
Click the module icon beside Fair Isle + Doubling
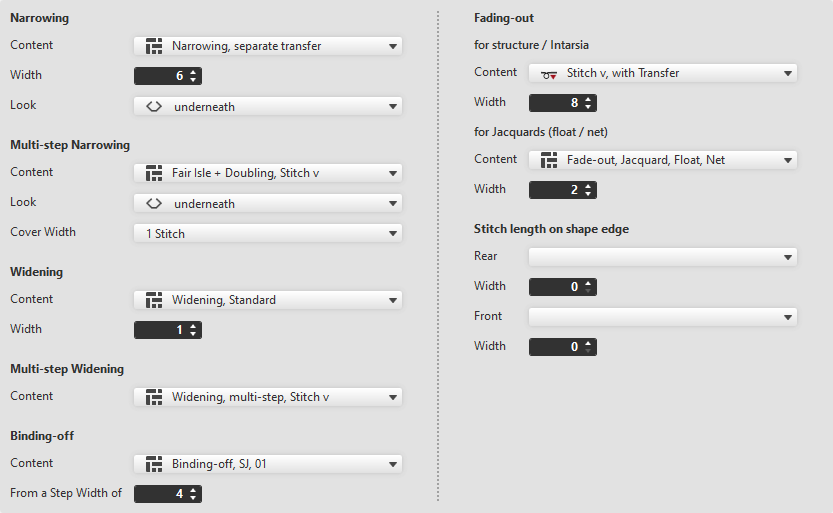pos(154,173)
